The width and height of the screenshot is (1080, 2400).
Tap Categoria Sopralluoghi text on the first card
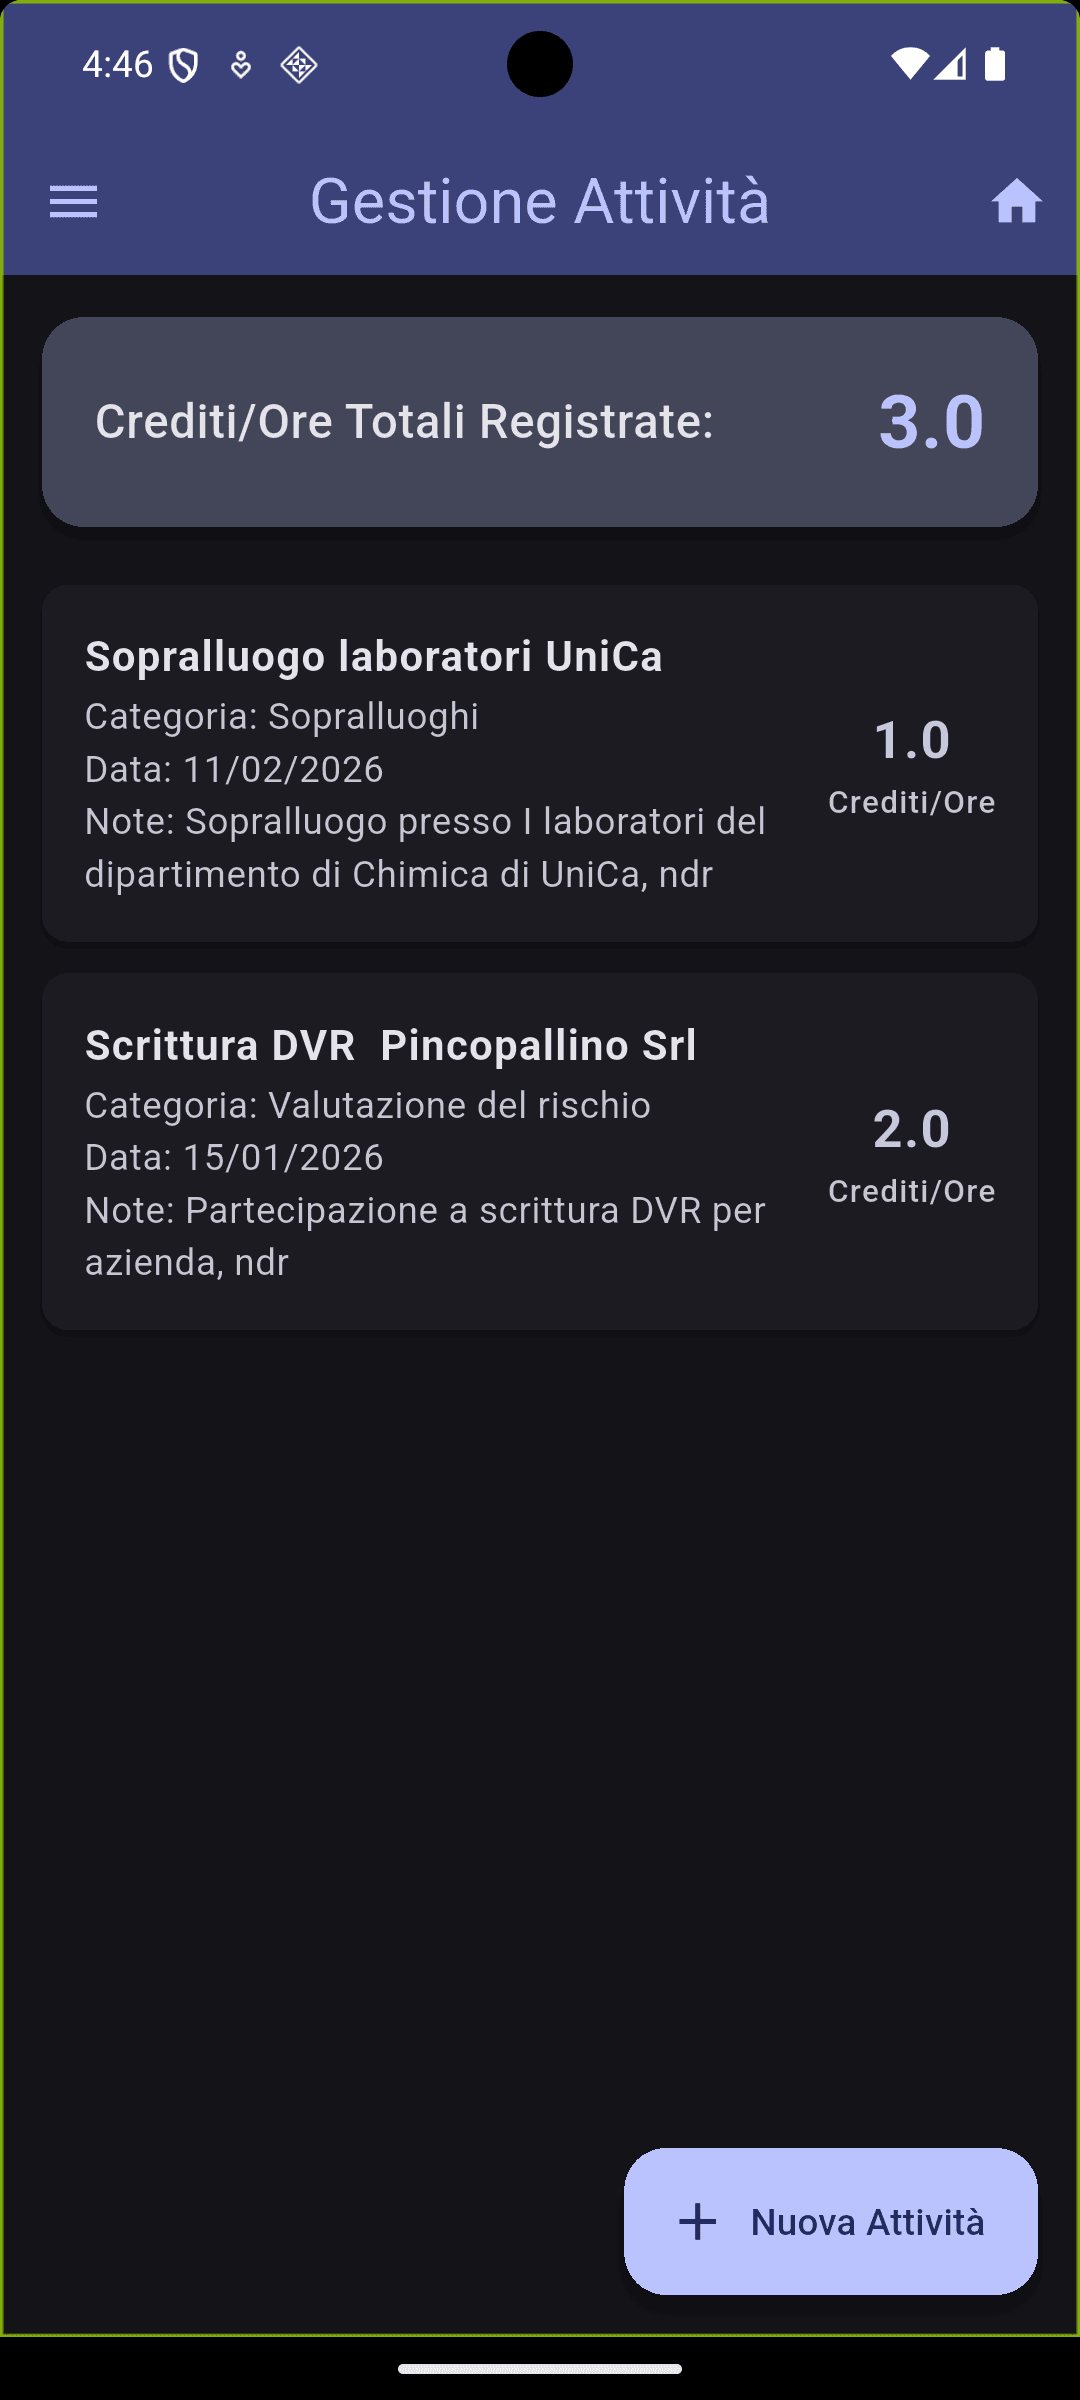[x=282, y=716]
